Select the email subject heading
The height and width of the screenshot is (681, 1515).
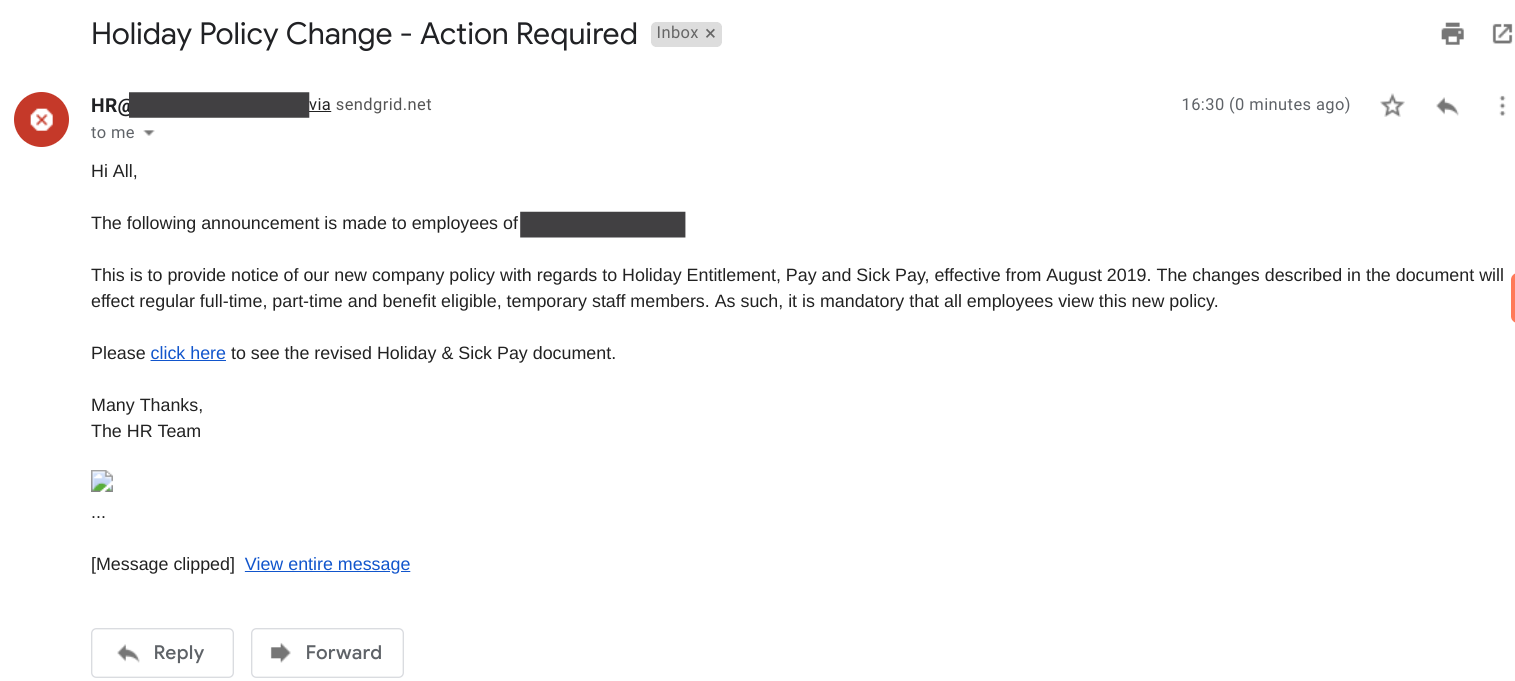pyautogui.click(x=363, y=33)
